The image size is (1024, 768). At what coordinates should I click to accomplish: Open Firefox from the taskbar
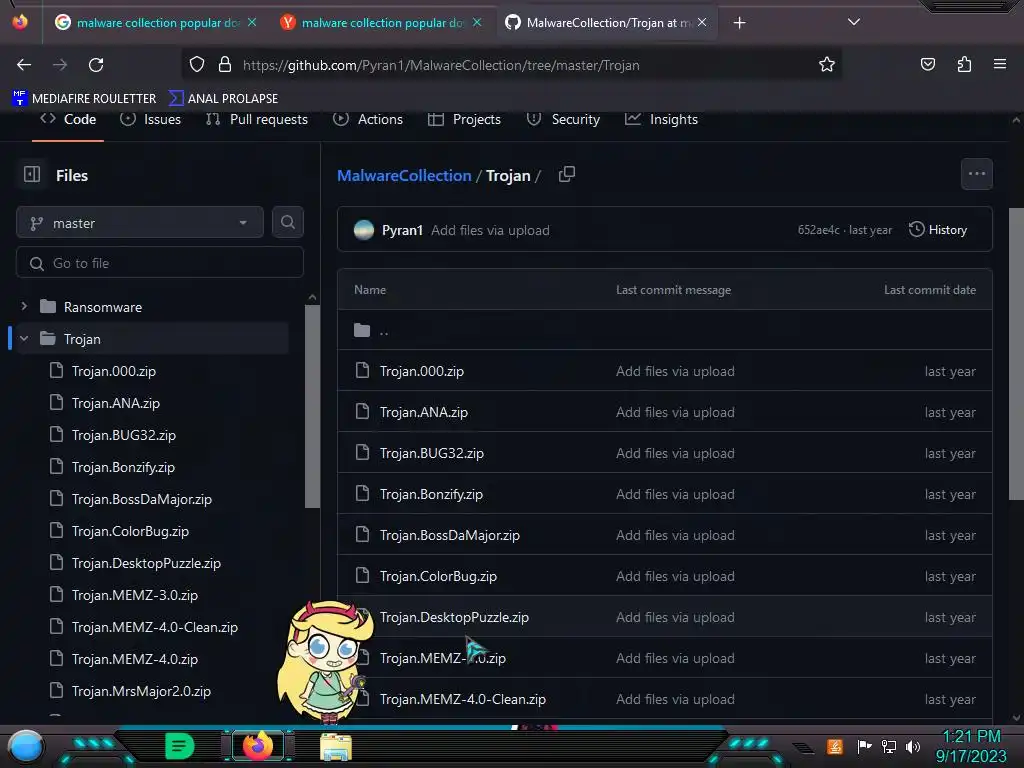coord(258,746)
